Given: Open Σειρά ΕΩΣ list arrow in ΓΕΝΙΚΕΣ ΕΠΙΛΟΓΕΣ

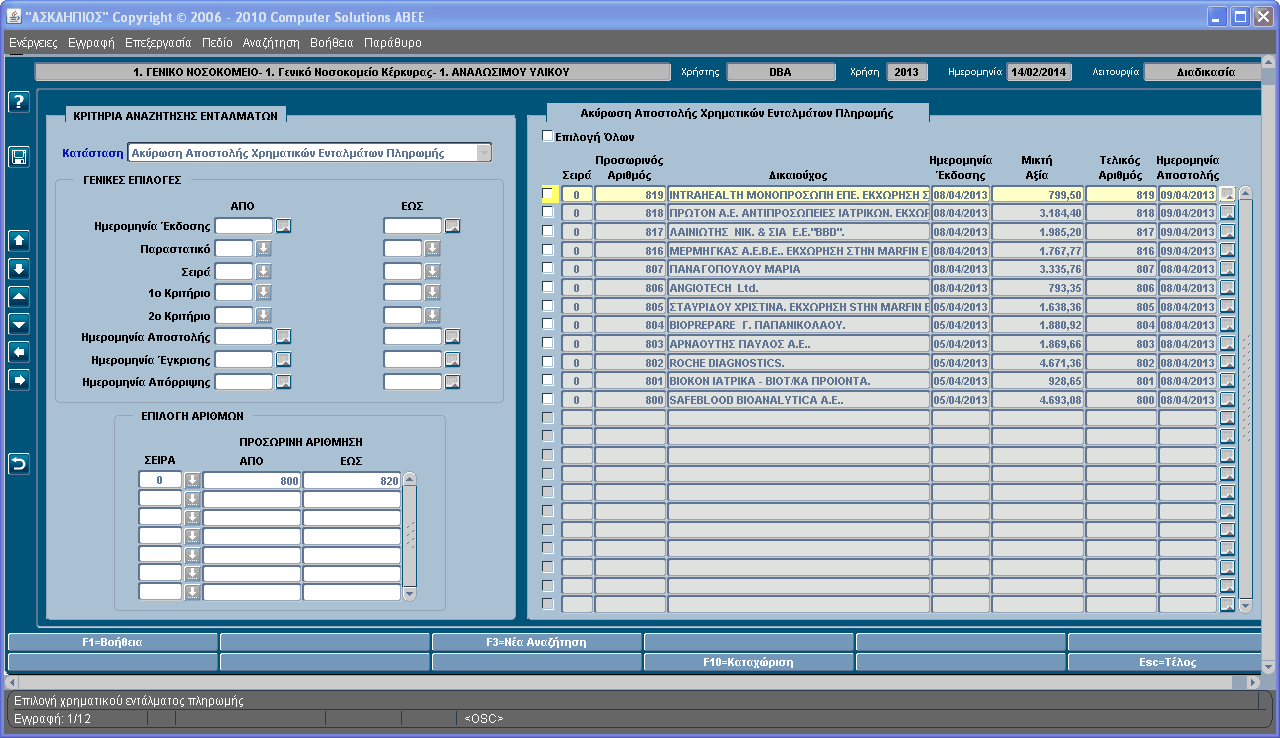Looking at the screenshot, I should click(432, 271).
